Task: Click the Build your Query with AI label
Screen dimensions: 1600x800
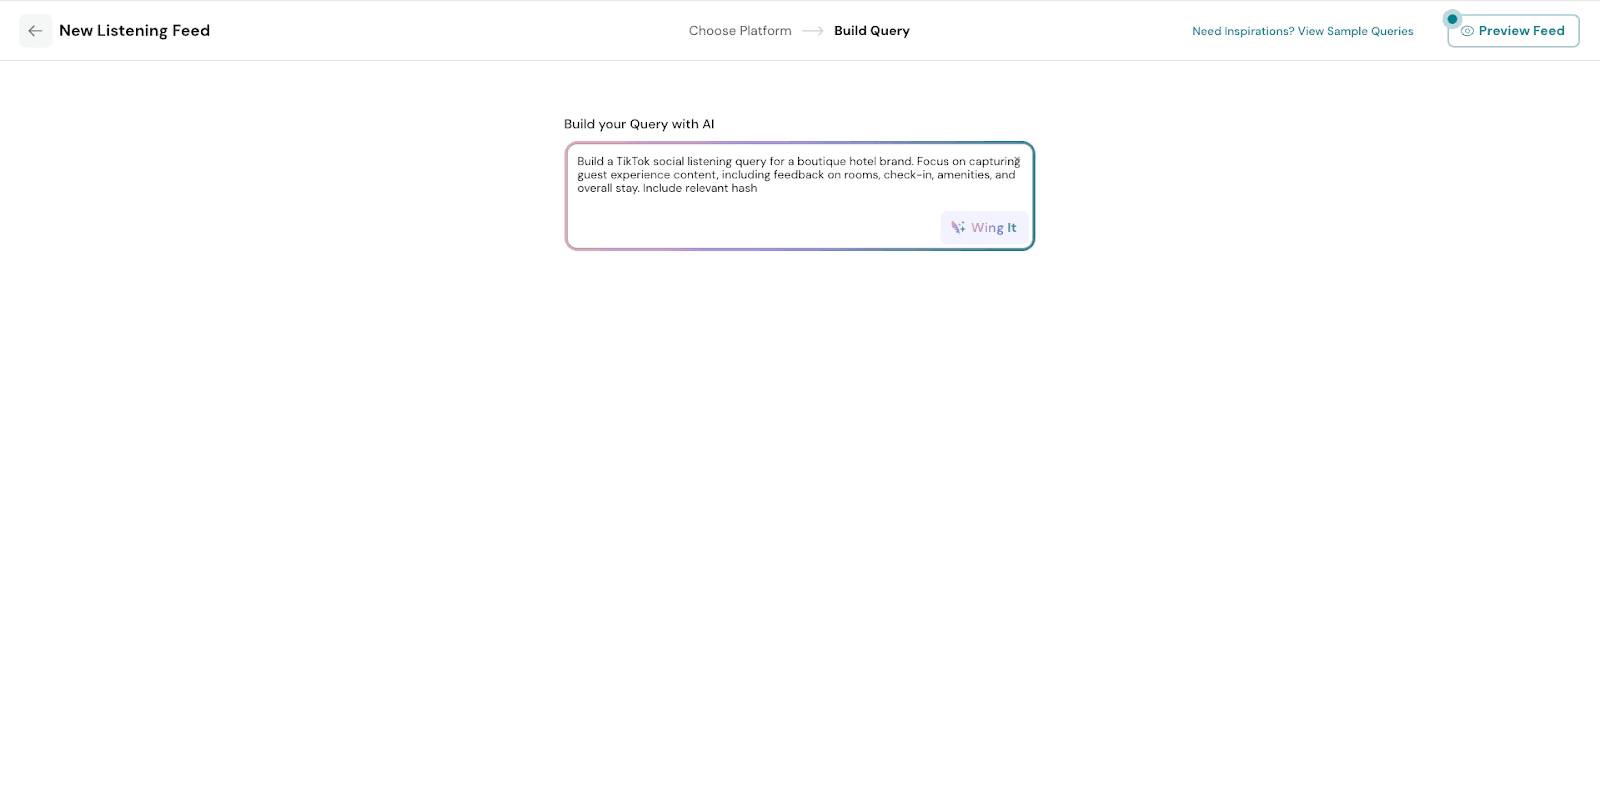Action: click(x=639, y=124)
